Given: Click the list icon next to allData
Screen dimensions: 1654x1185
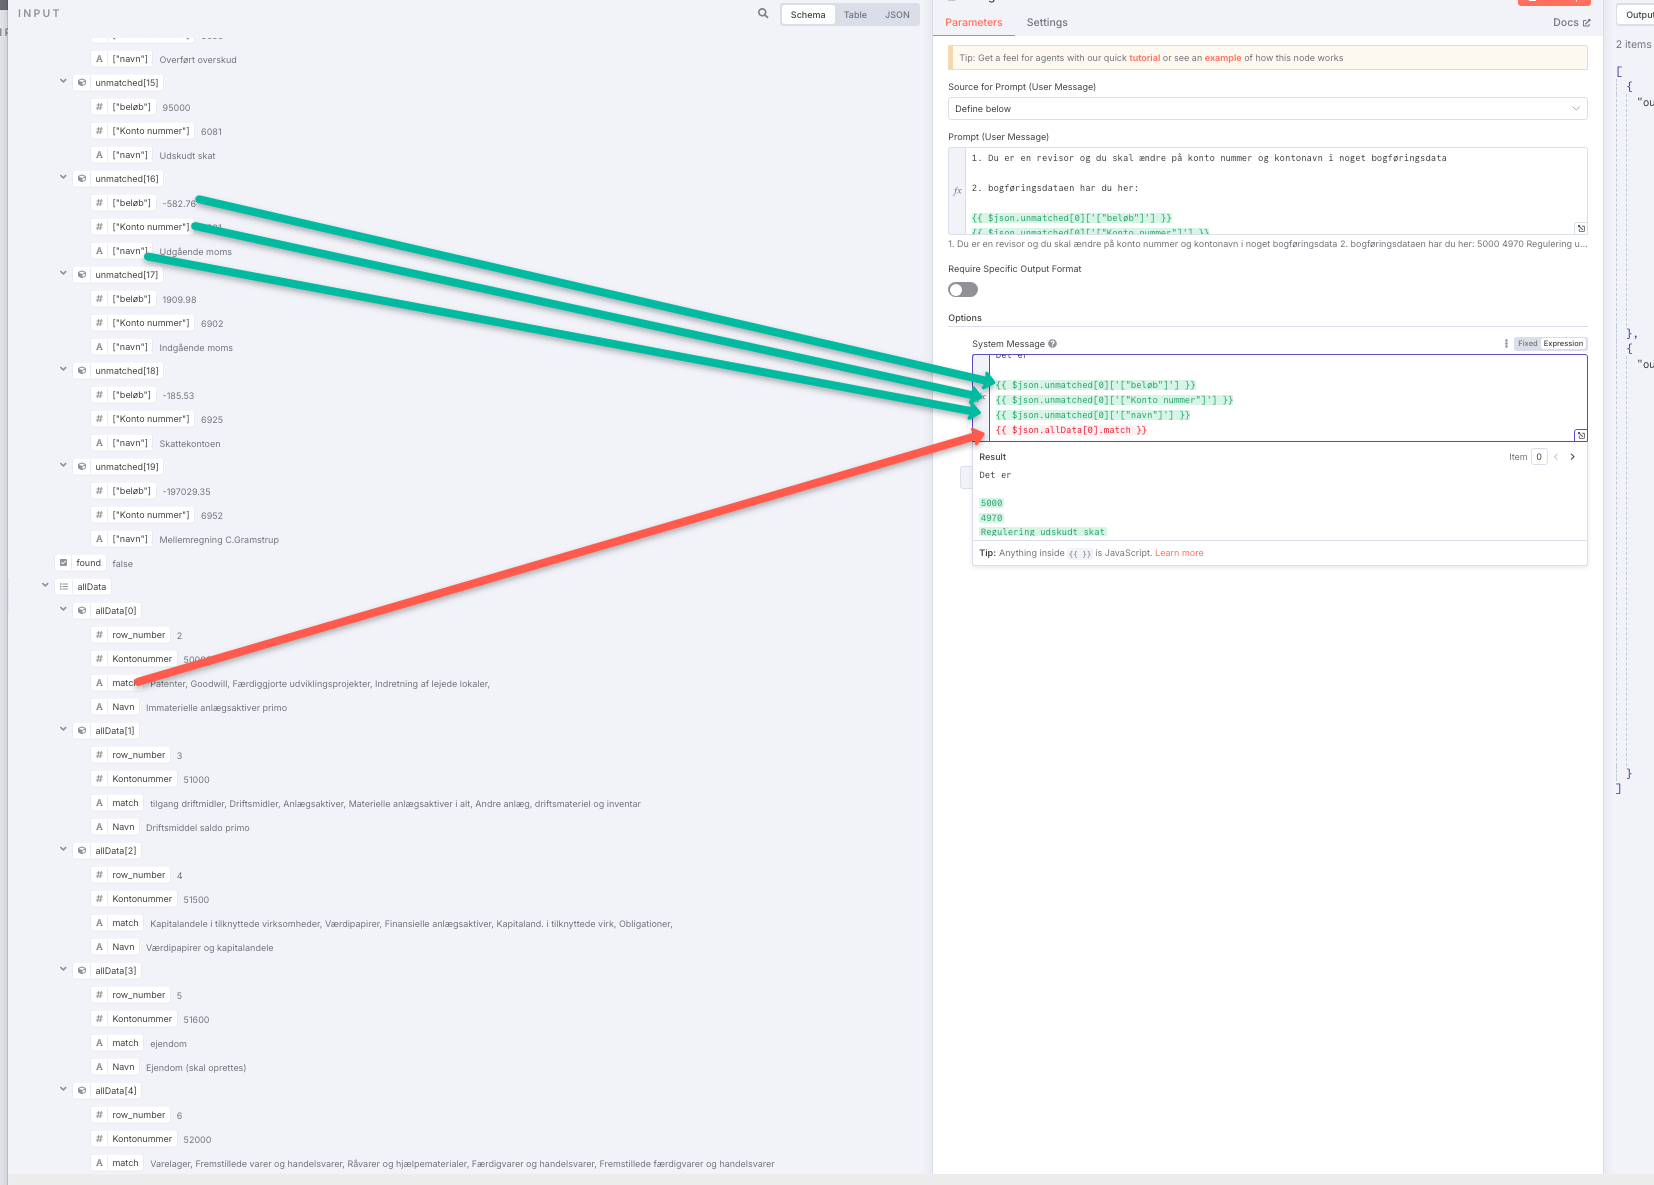Looking at the screenshot, I should tap(64, 587).
